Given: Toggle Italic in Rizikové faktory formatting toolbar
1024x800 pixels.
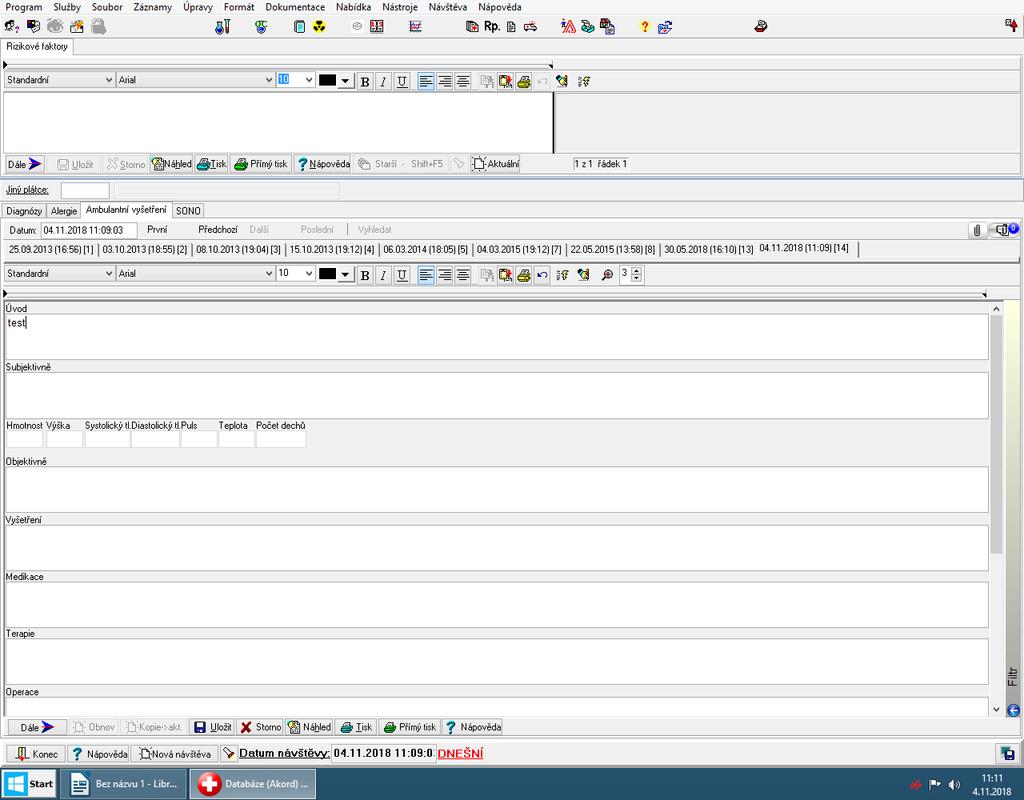Looking at the screenshot, I should coord(383,81).
